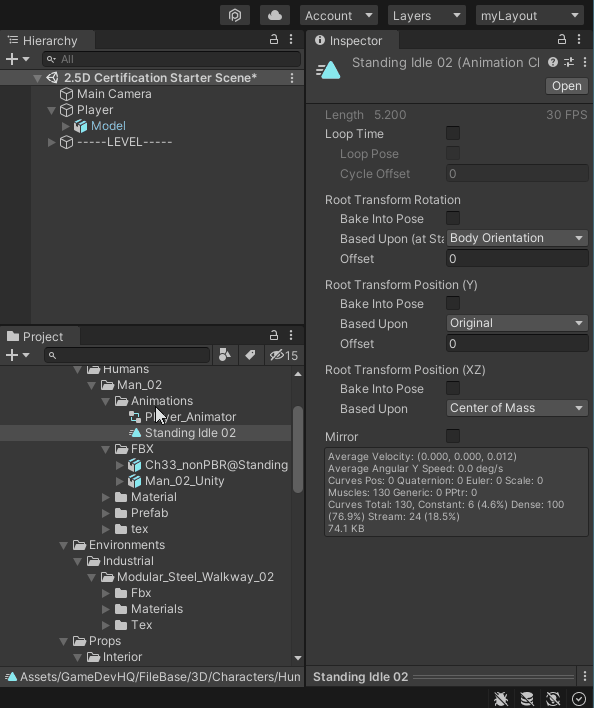Image resolution: width=594 pixels, height=708 pixels.
Task: Open preview pane options menu
Action: click(x=585, y=676)
